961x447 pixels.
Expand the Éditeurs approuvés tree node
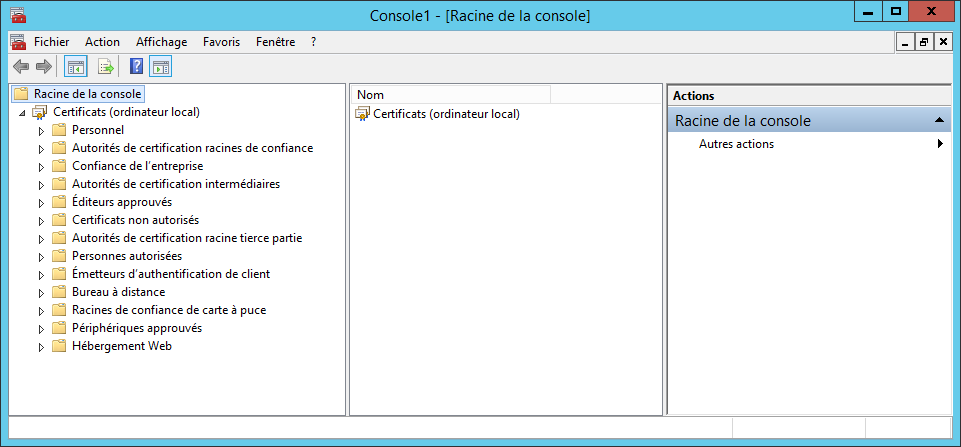click(x=41, y=202)
